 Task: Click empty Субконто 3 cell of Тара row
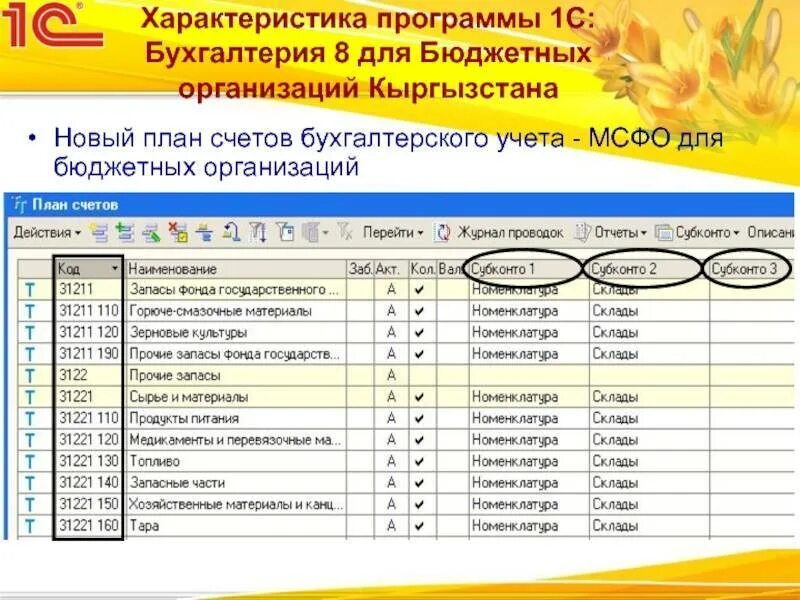pos(752,526)
